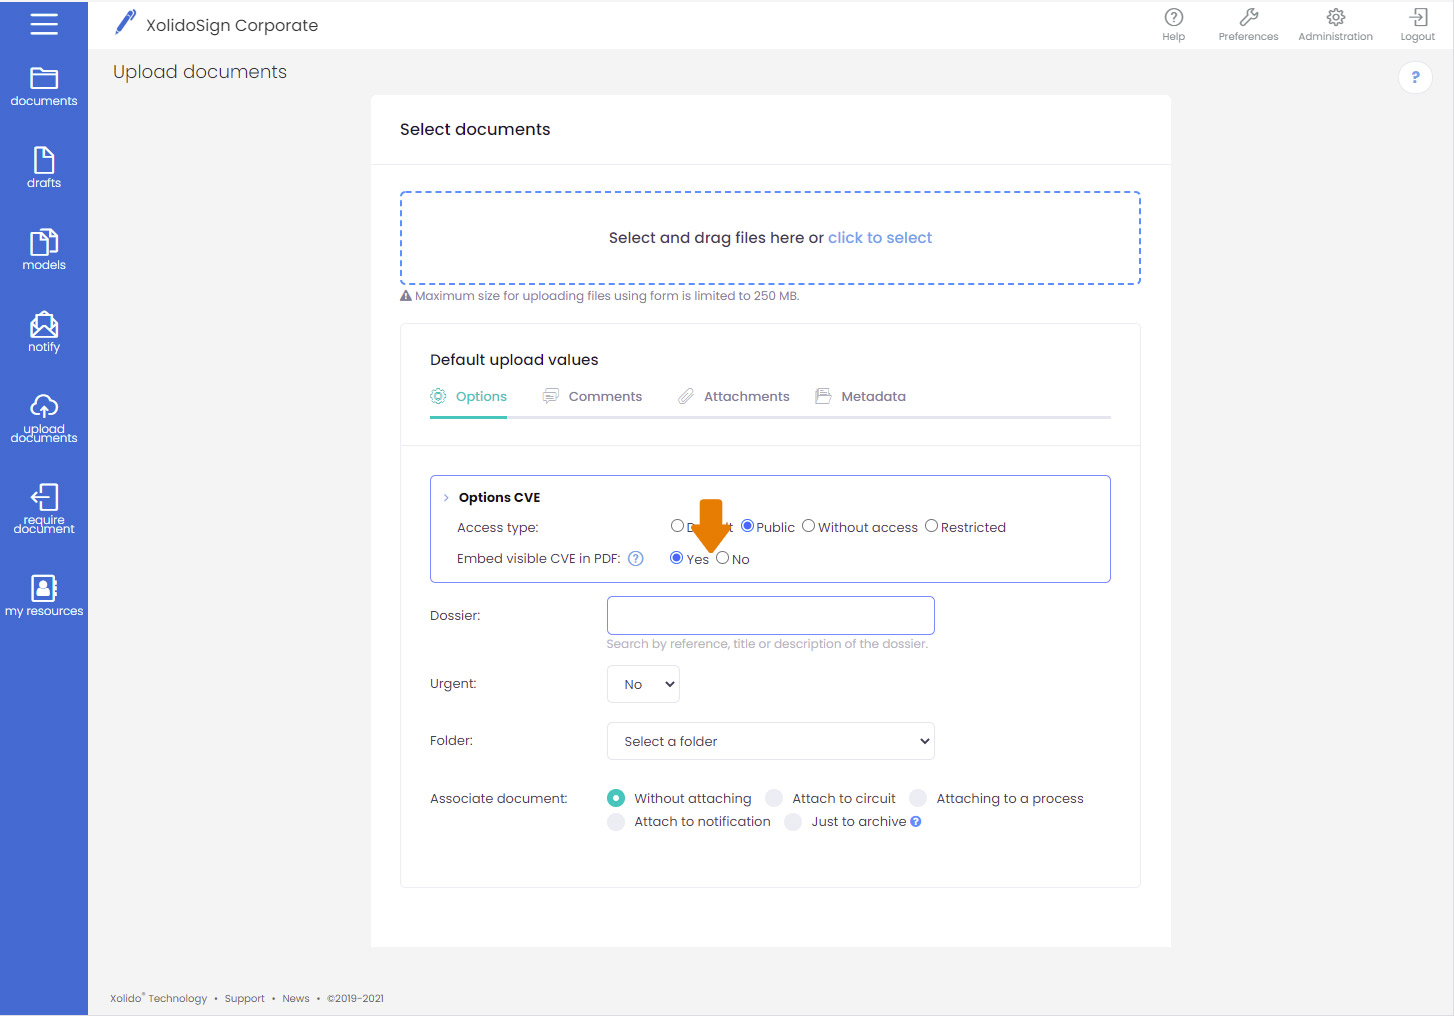Open the notify envelope icon
The image size is (1454, 1016).
click(44, 324)
